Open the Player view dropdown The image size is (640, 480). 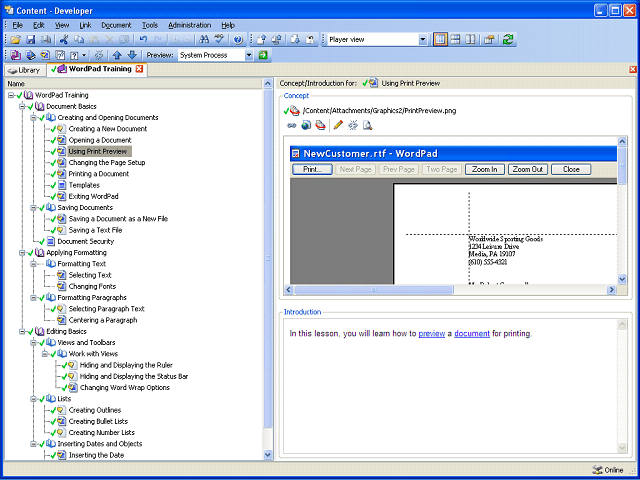click(x=422, y=40)
